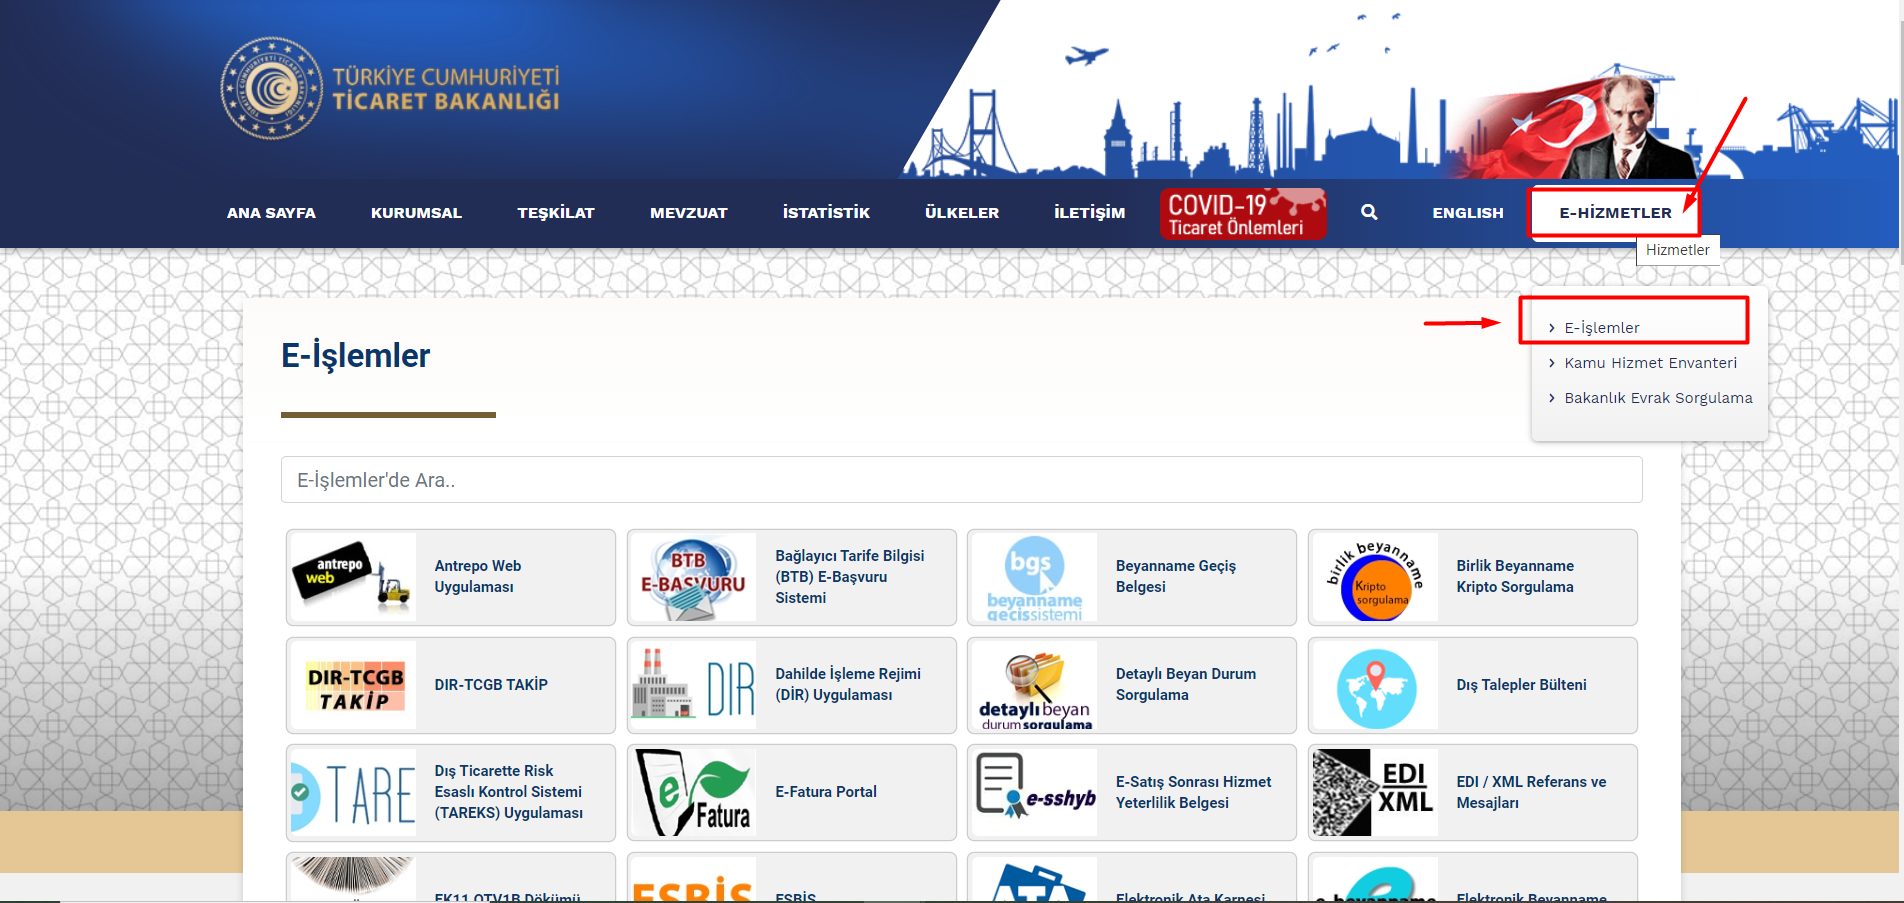
Task: Click the chevron beside E-İşlemler
Action: click(1551, 328)
